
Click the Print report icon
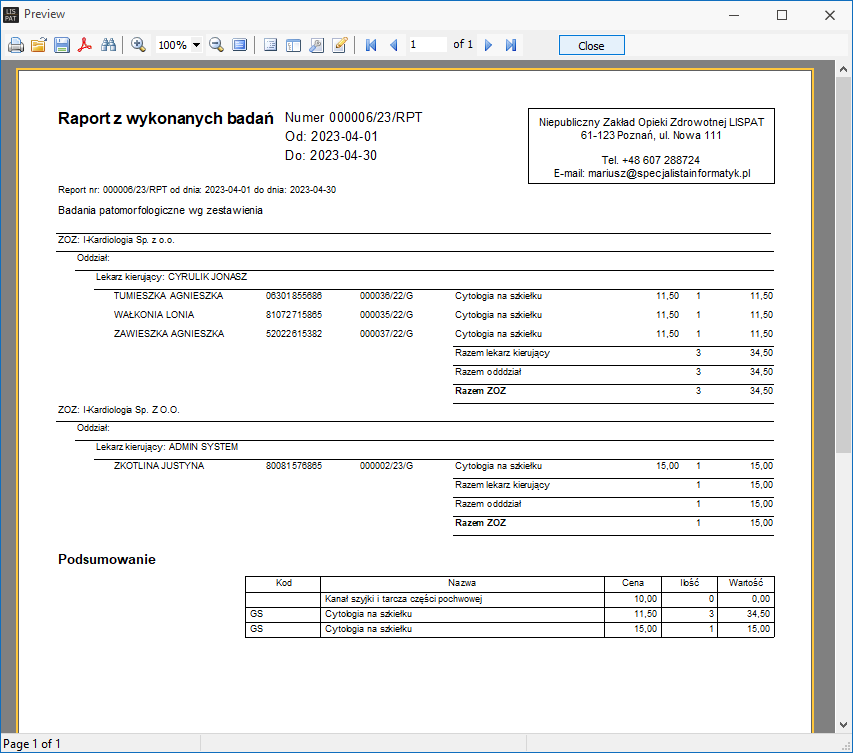[16, 45]
